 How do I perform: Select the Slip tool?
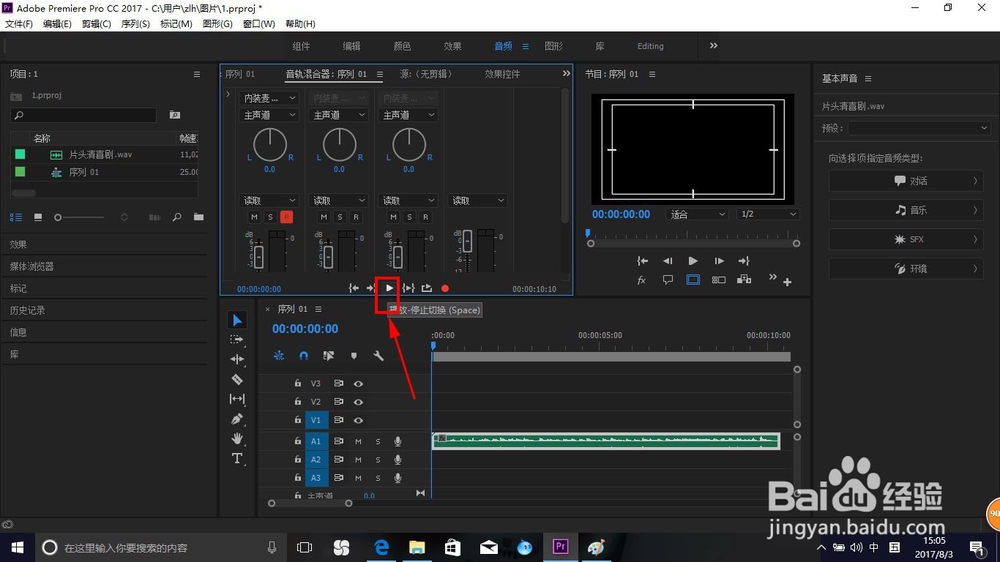[x=237, y=399]
